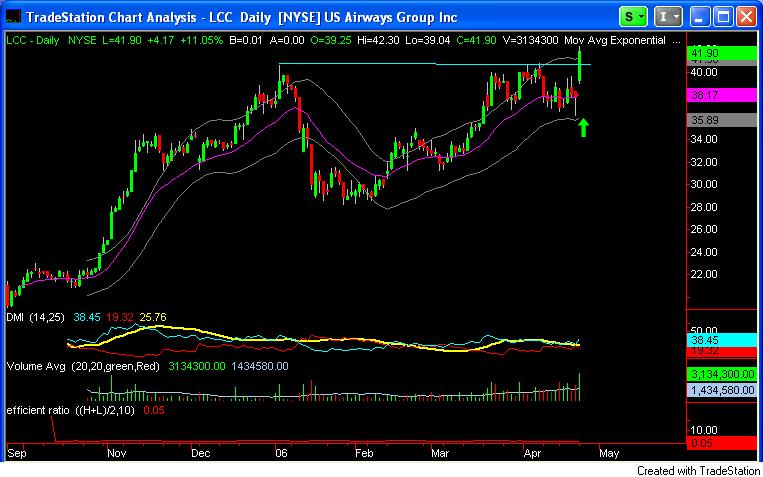Click the 'A=0.00' ask value
The image size is (763, 477).
click(x=287, y=40)
